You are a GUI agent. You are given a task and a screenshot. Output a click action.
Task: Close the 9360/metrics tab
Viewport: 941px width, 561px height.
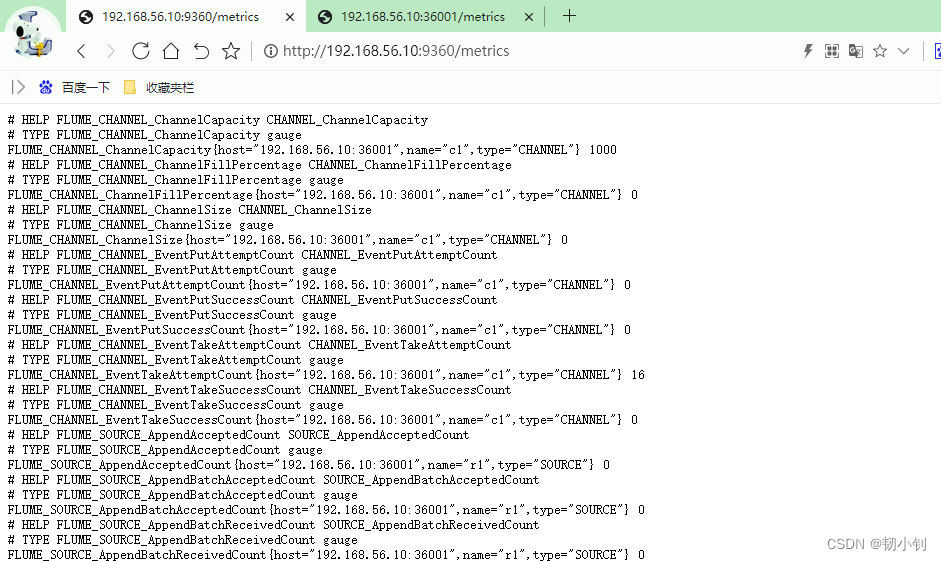[290, 17]
